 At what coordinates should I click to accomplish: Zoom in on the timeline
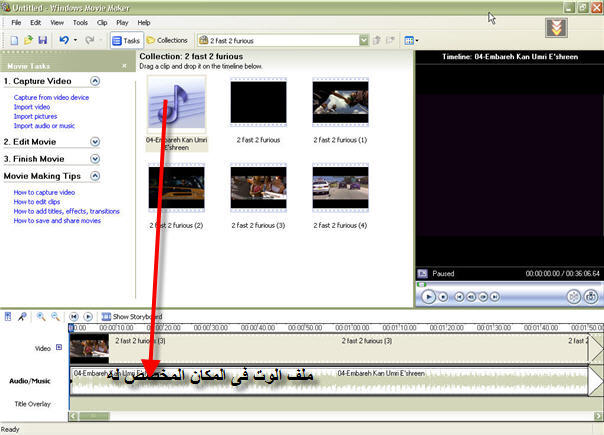tap(41, 316)
